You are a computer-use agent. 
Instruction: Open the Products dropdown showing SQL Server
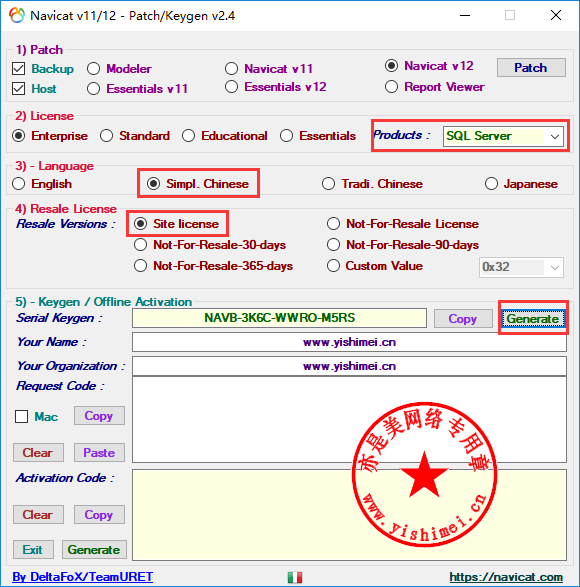click(503, 136)
